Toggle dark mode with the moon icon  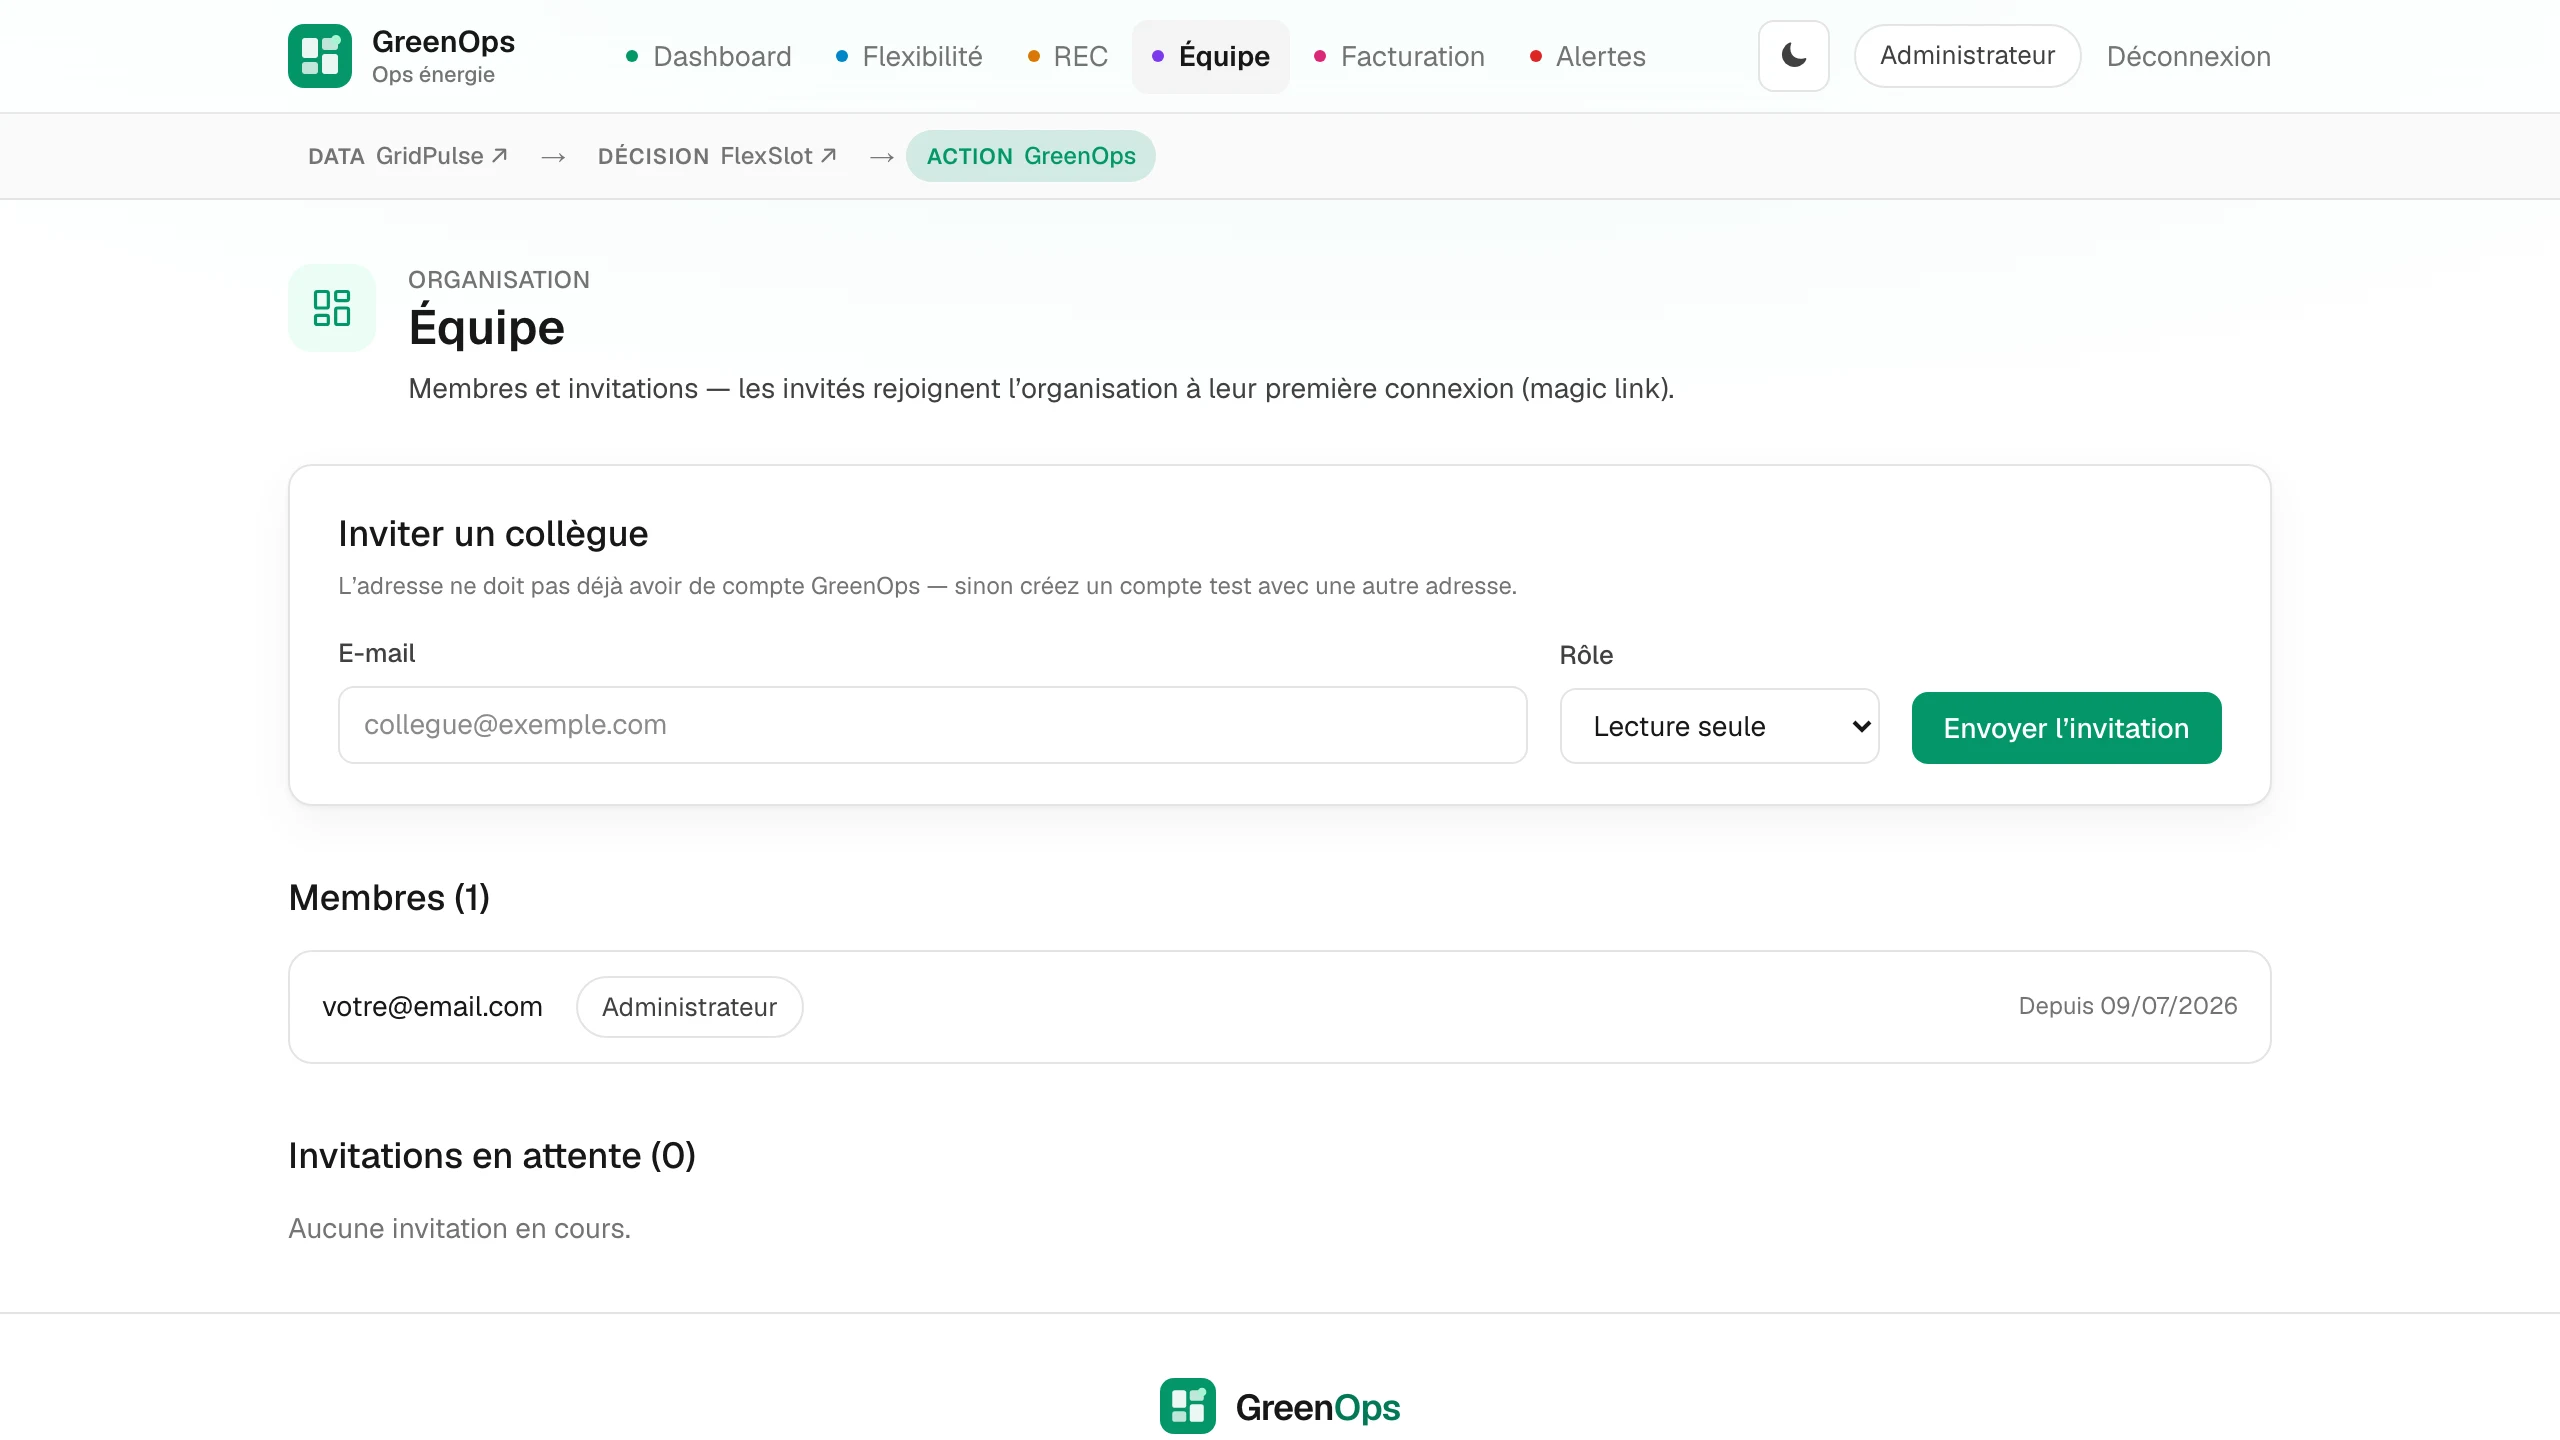[x=1794, y=56]
